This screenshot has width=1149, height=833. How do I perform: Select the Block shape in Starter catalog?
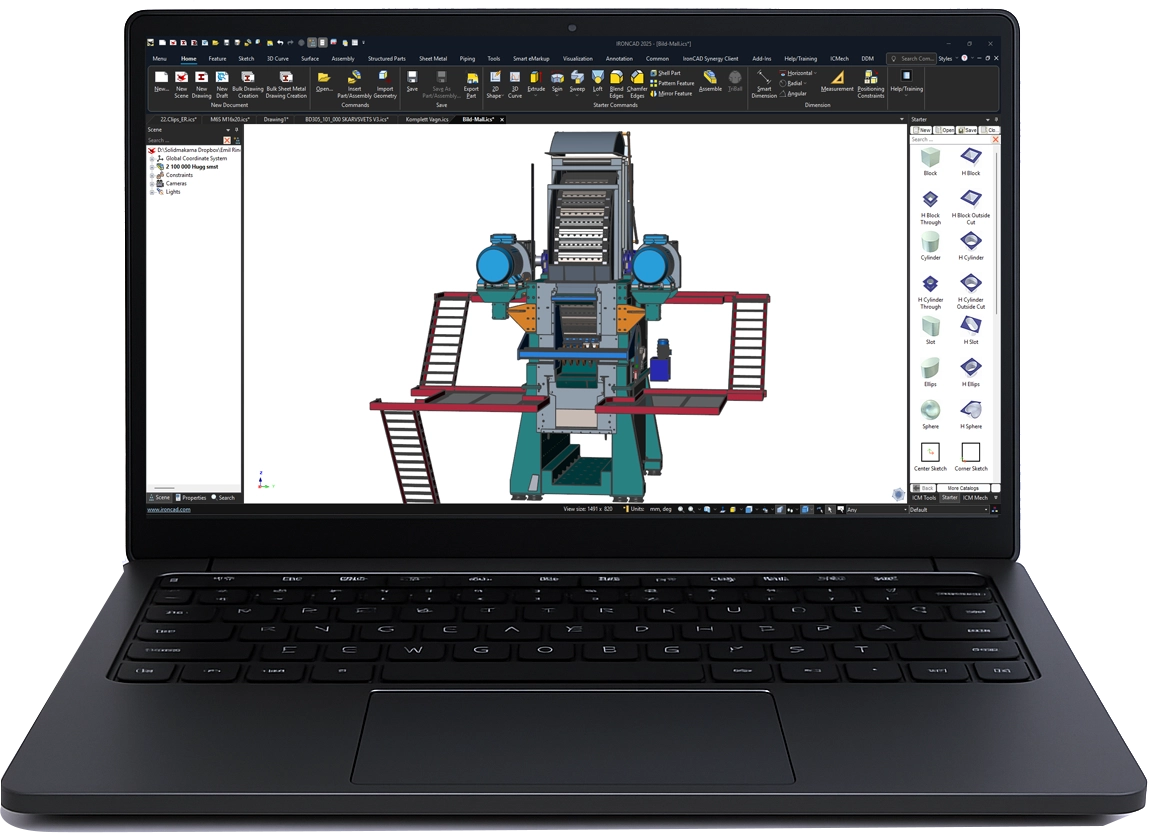tap(930, 158)
